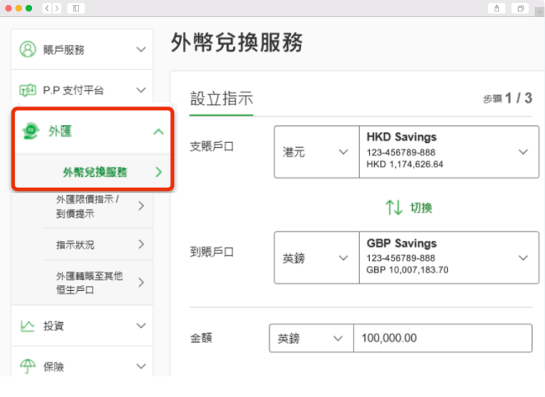Image resolution: width=545 pixels, height=397 pixels.
Task: Select the 投資 menu label
Action: coord(53,326)
